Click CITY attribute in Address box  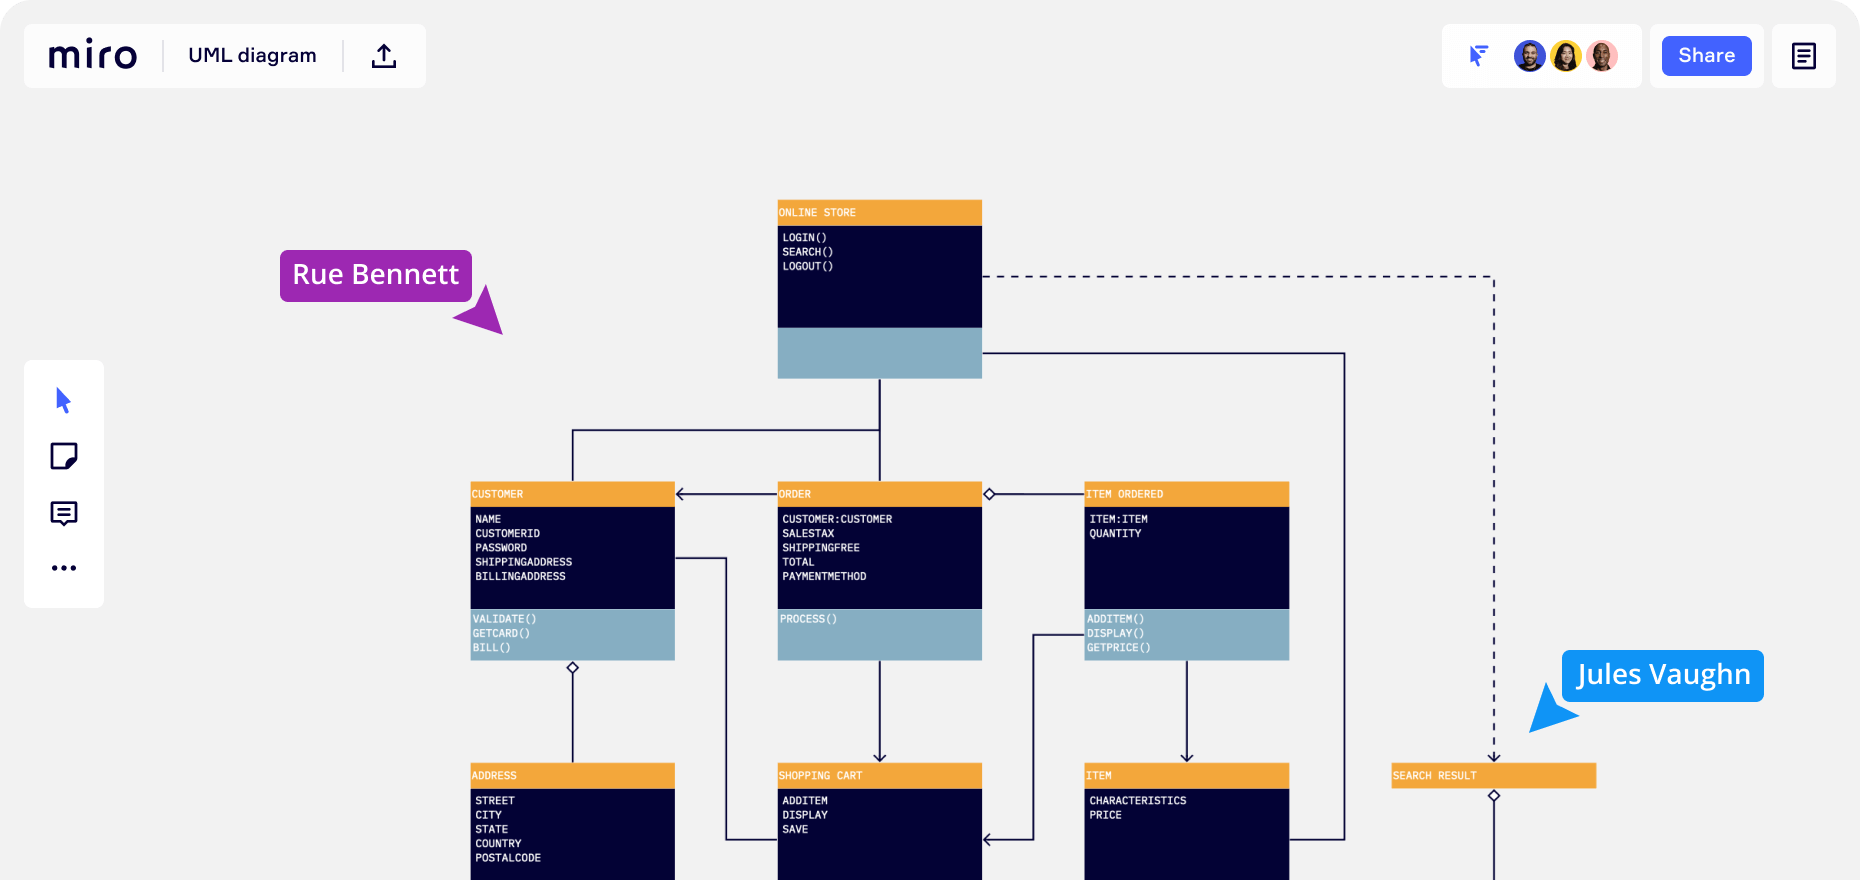coord(489,815)
